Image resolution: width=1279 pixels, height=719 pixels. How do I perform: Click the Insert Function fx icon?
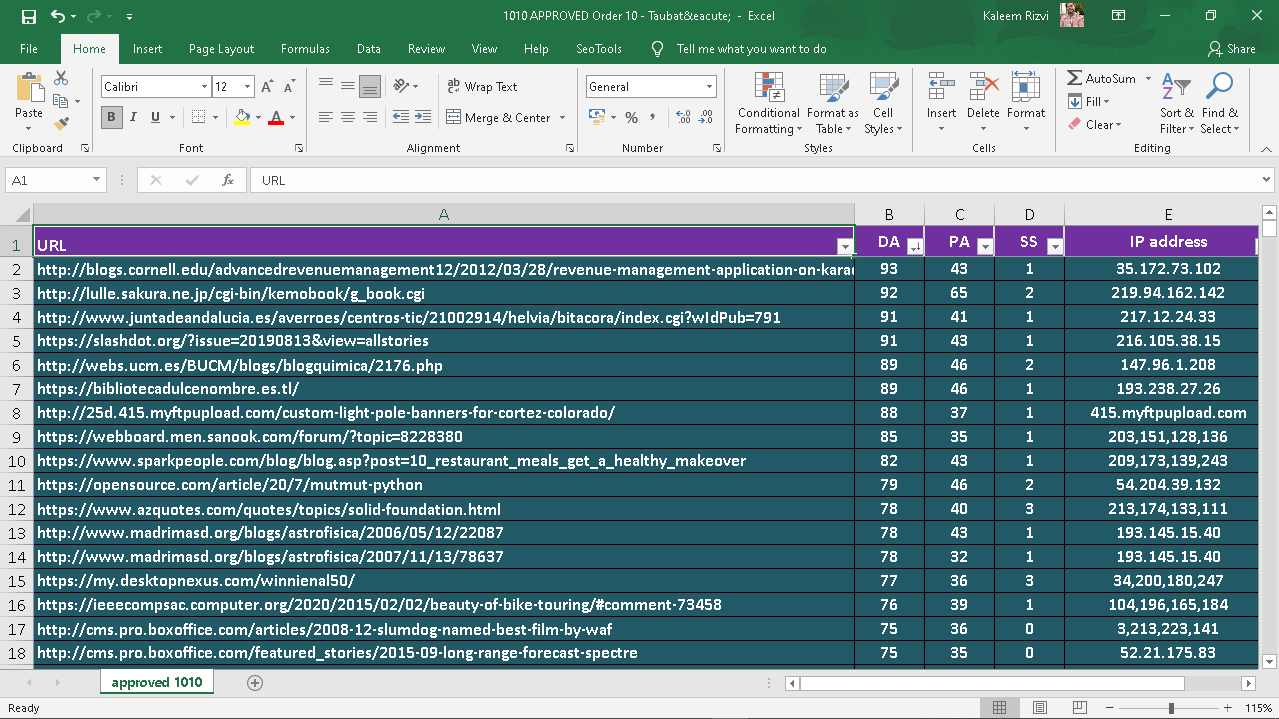point(228,180)
